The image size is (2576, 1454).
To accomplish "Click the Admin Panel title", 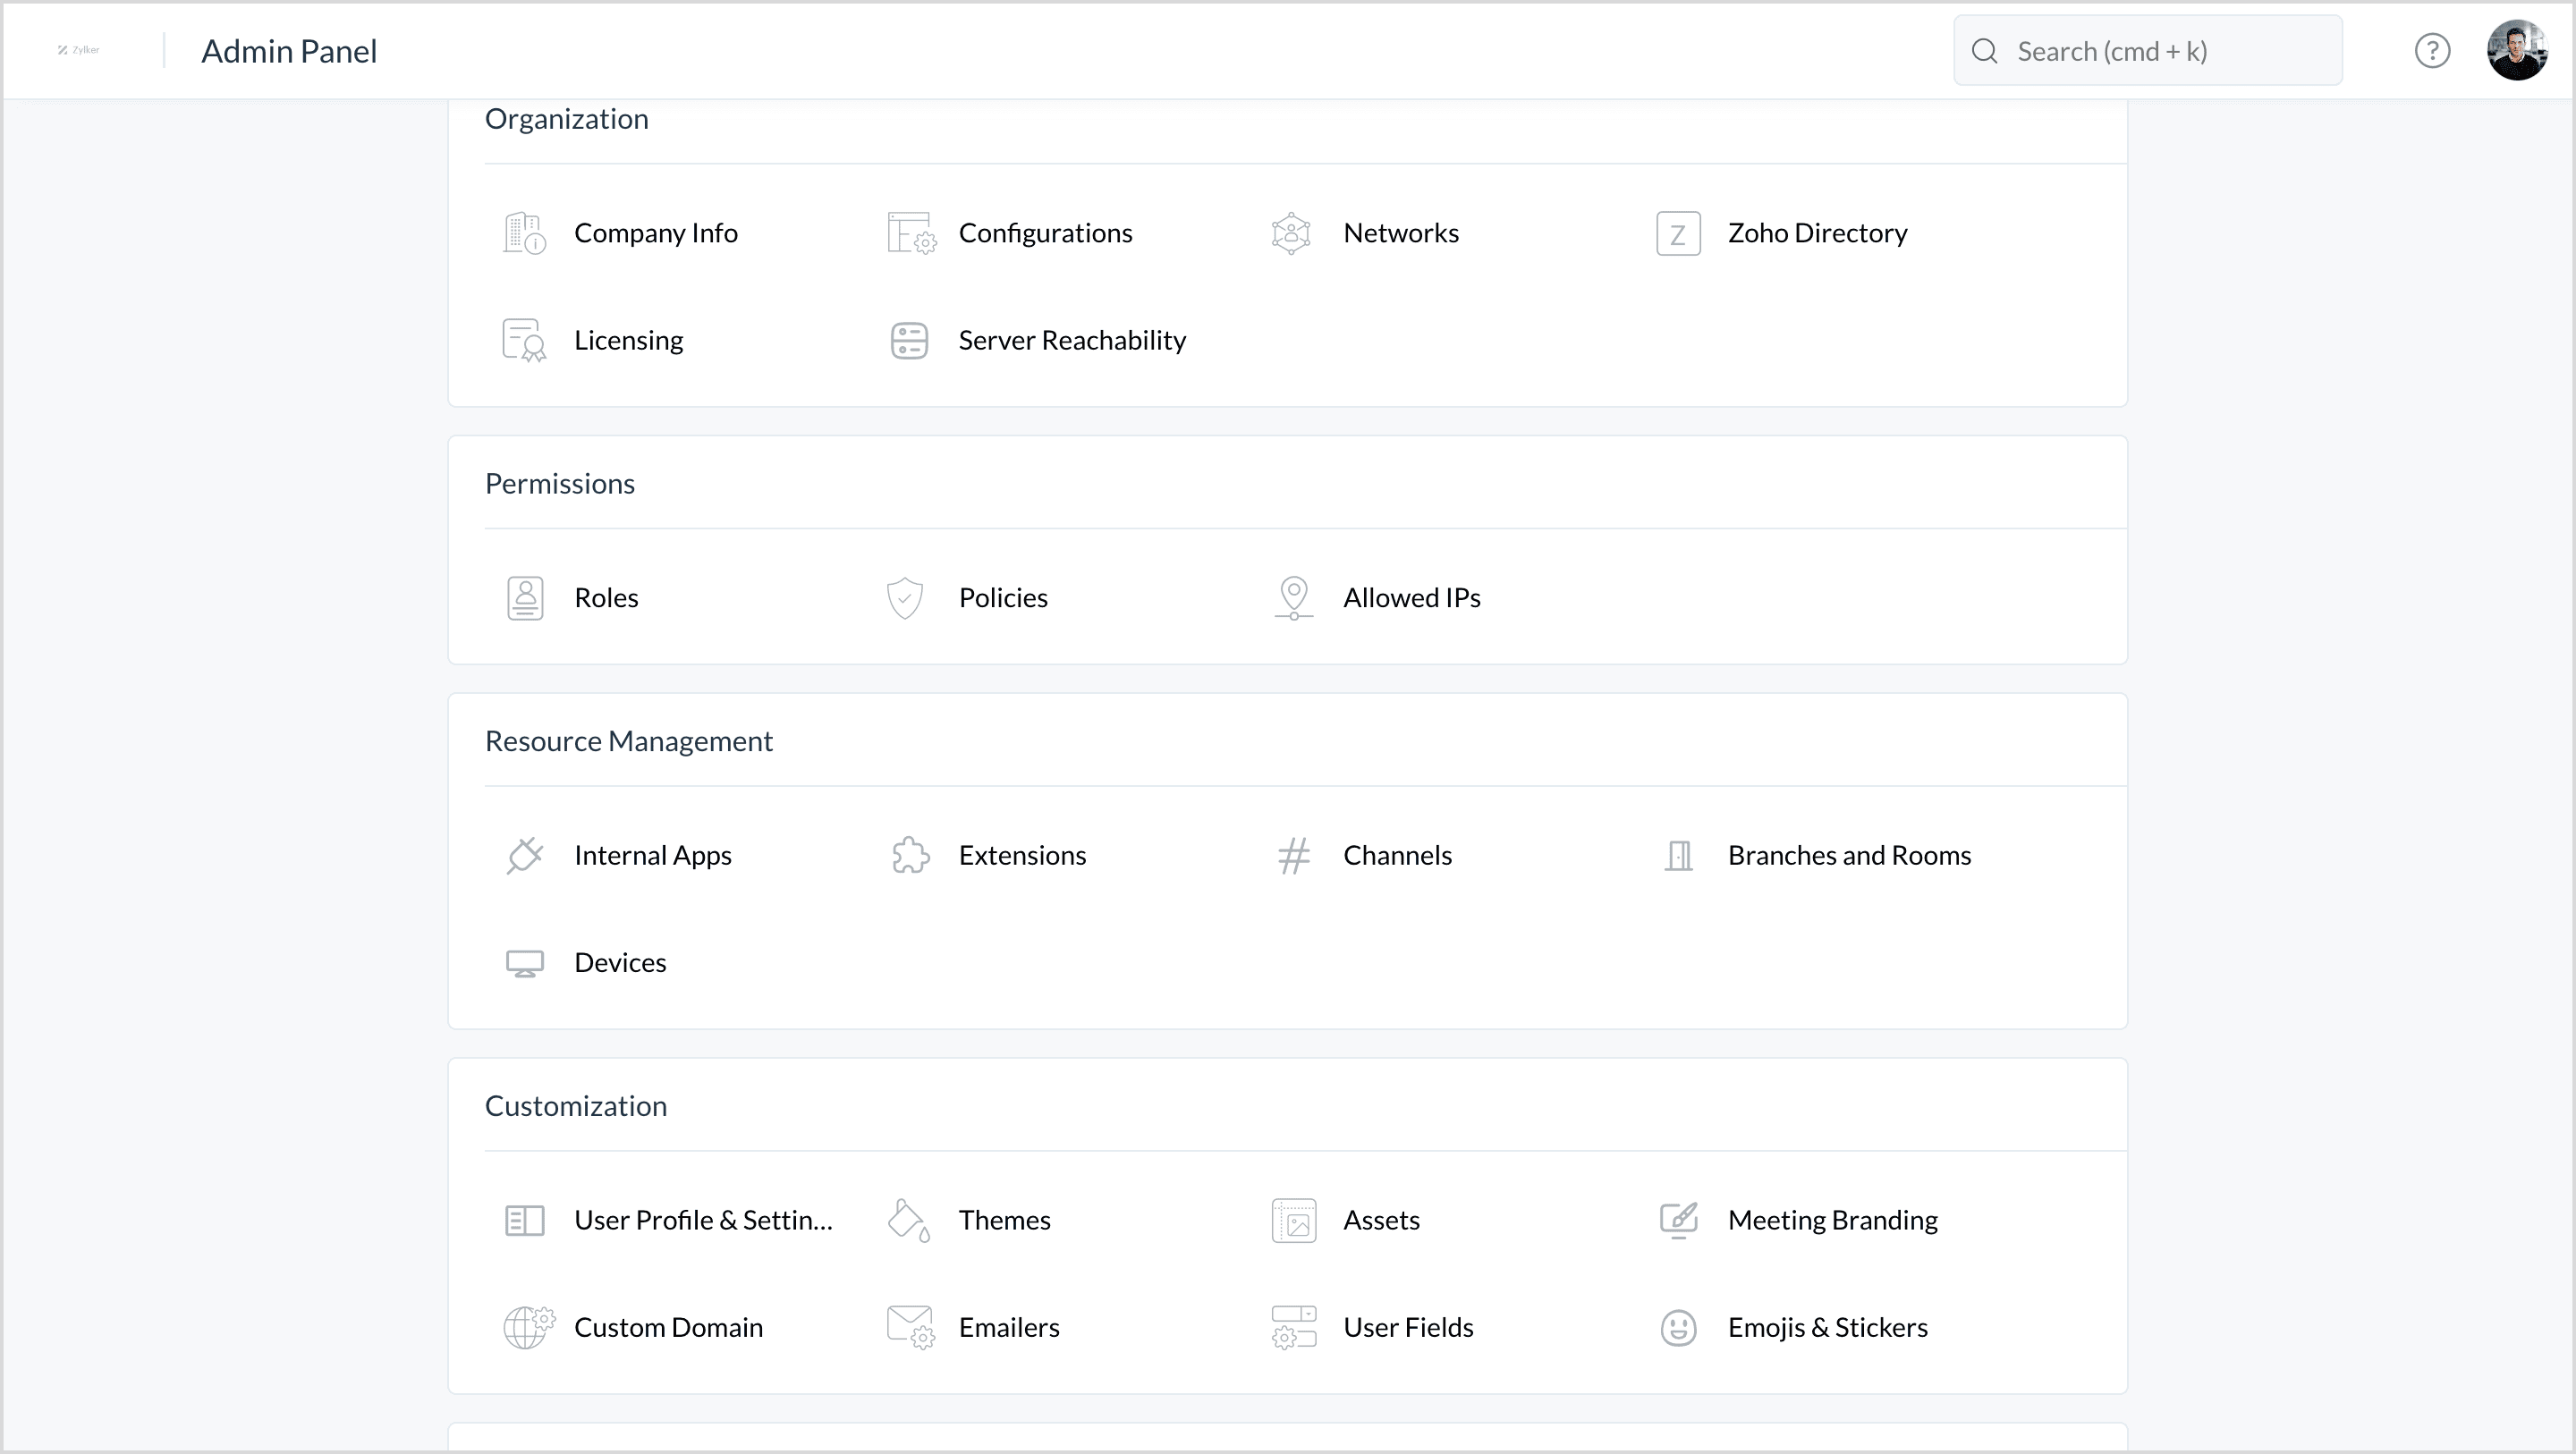I will pyautogui.click(x=289, y=51).
